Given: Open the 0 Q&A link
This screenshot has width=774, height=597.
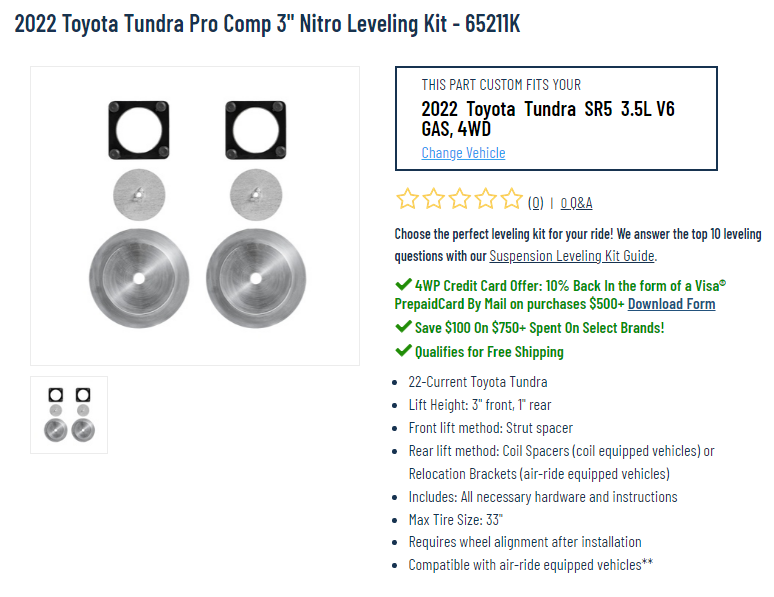Looking at the screenshot, I should [x=576, y=203].
